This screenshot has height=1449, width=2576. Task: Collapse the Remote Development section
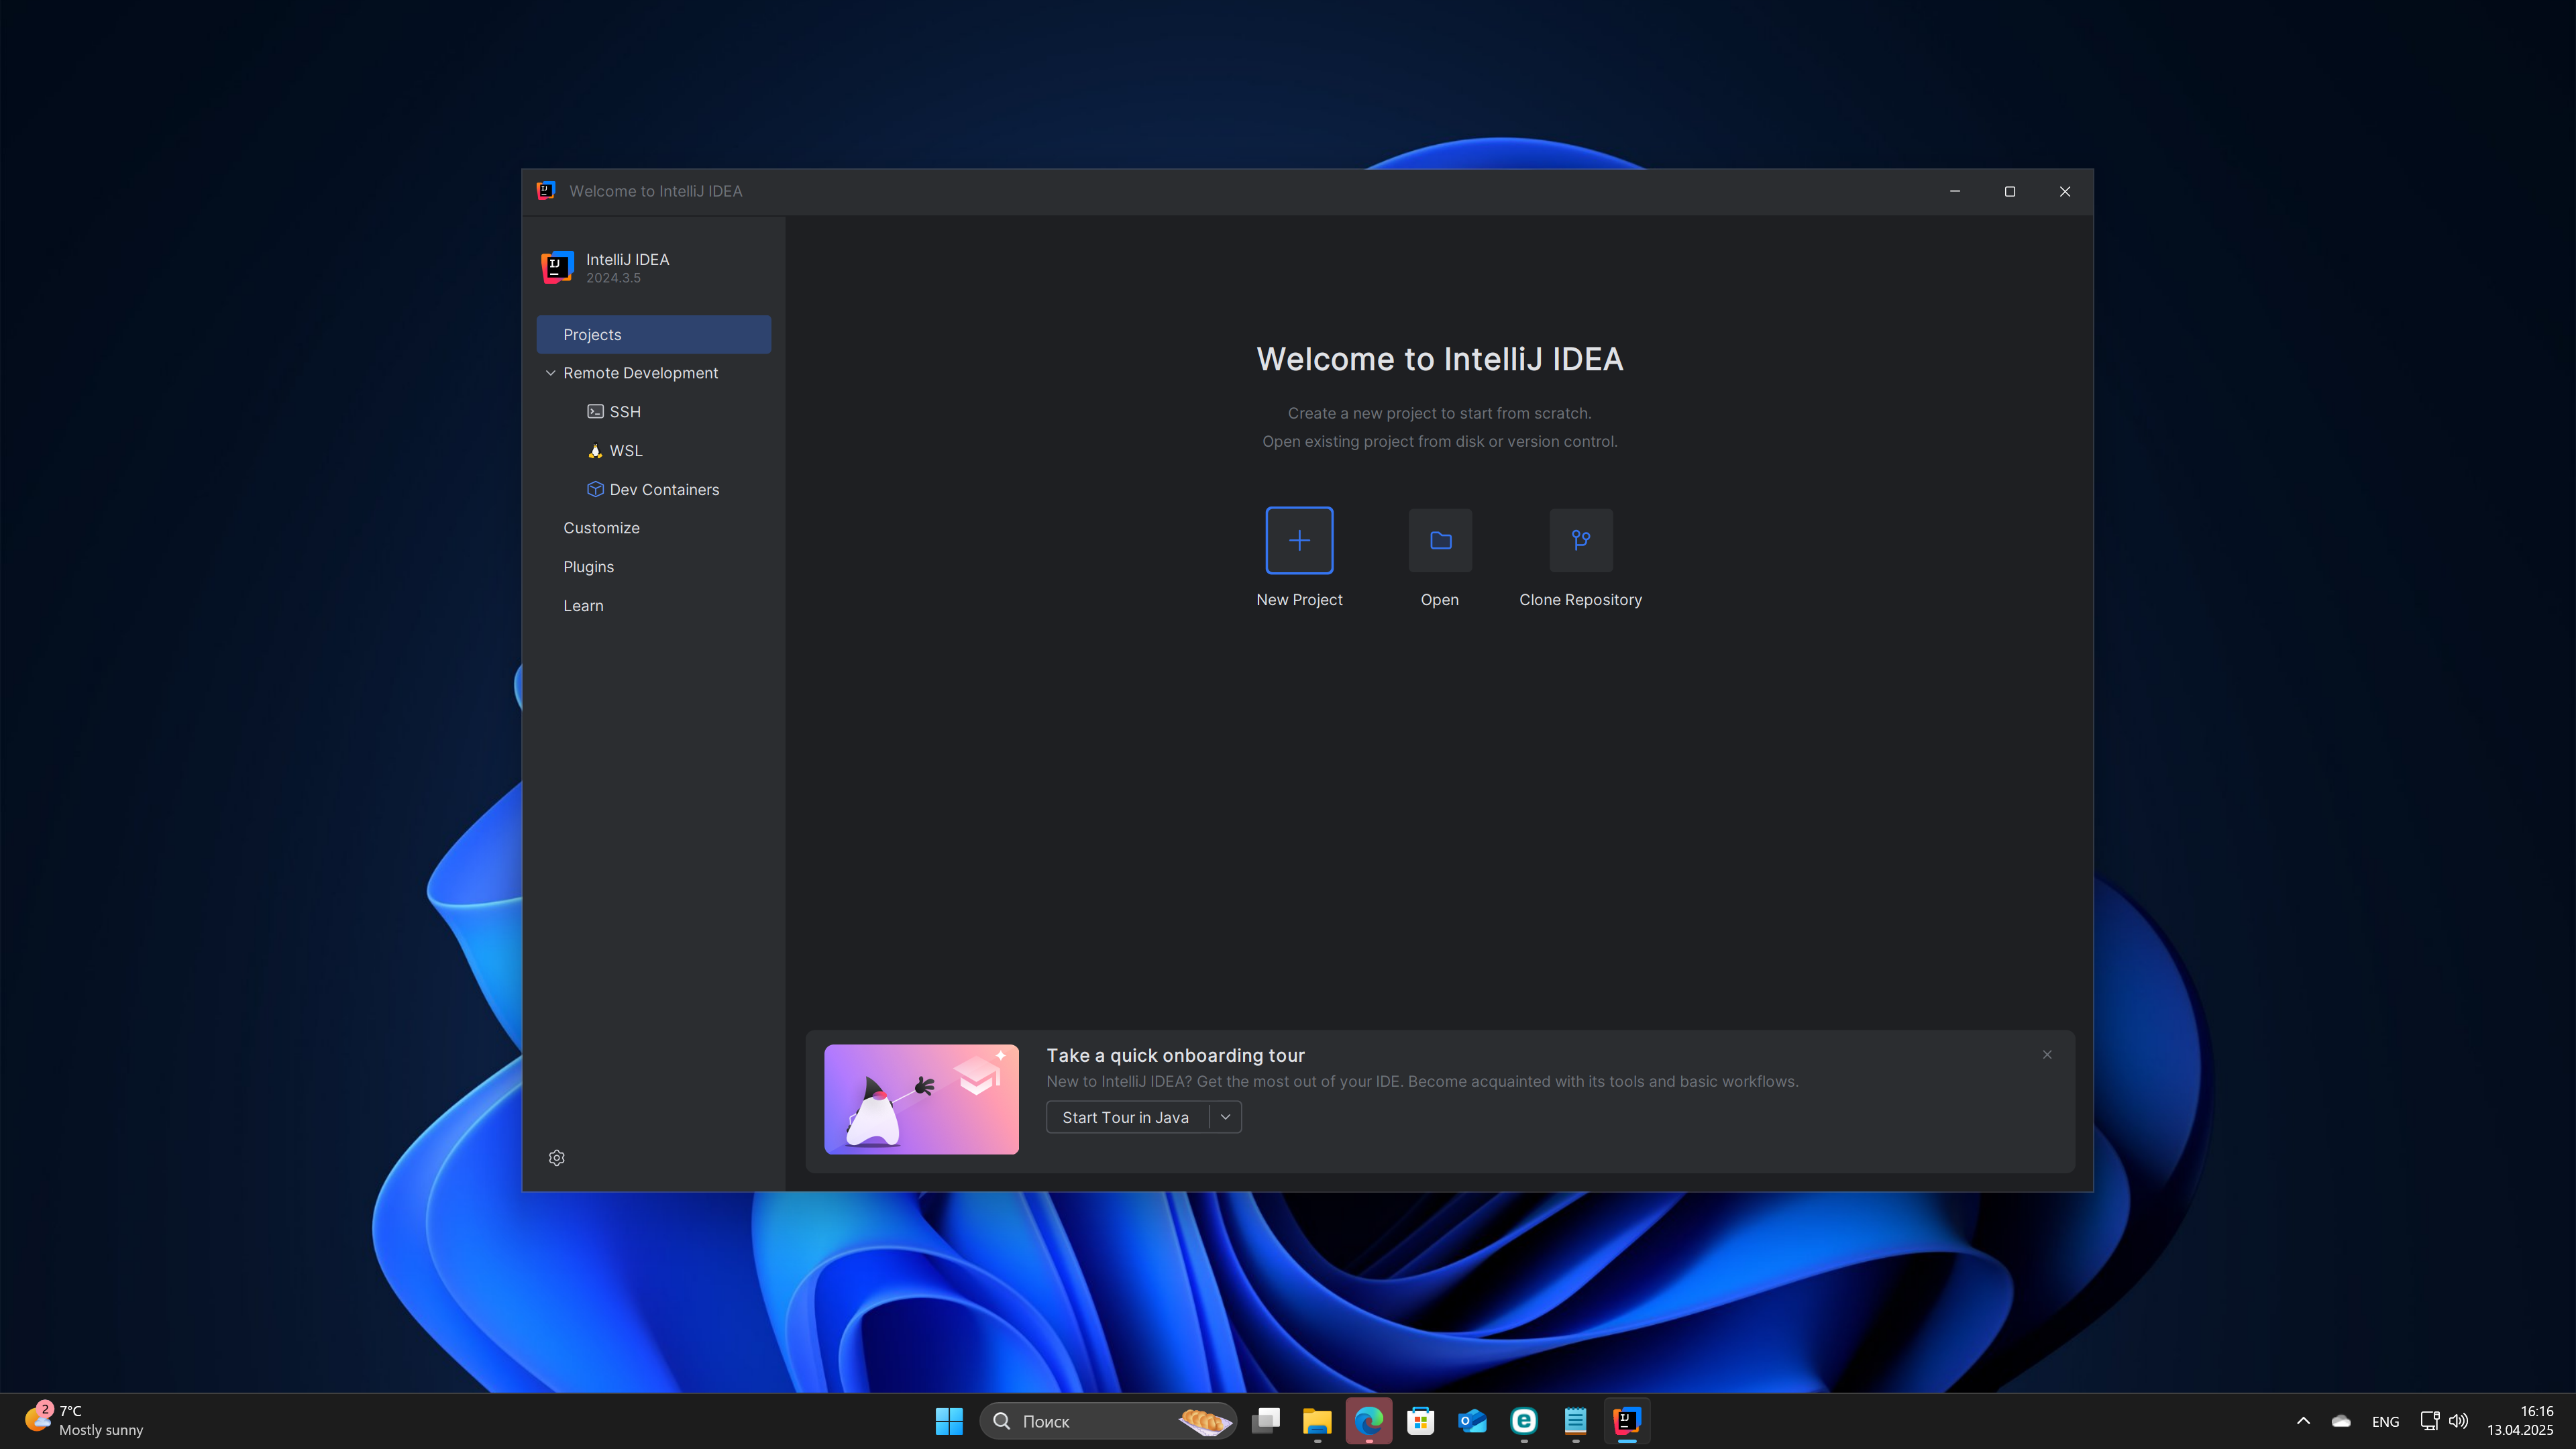click(x=550, y=373)
